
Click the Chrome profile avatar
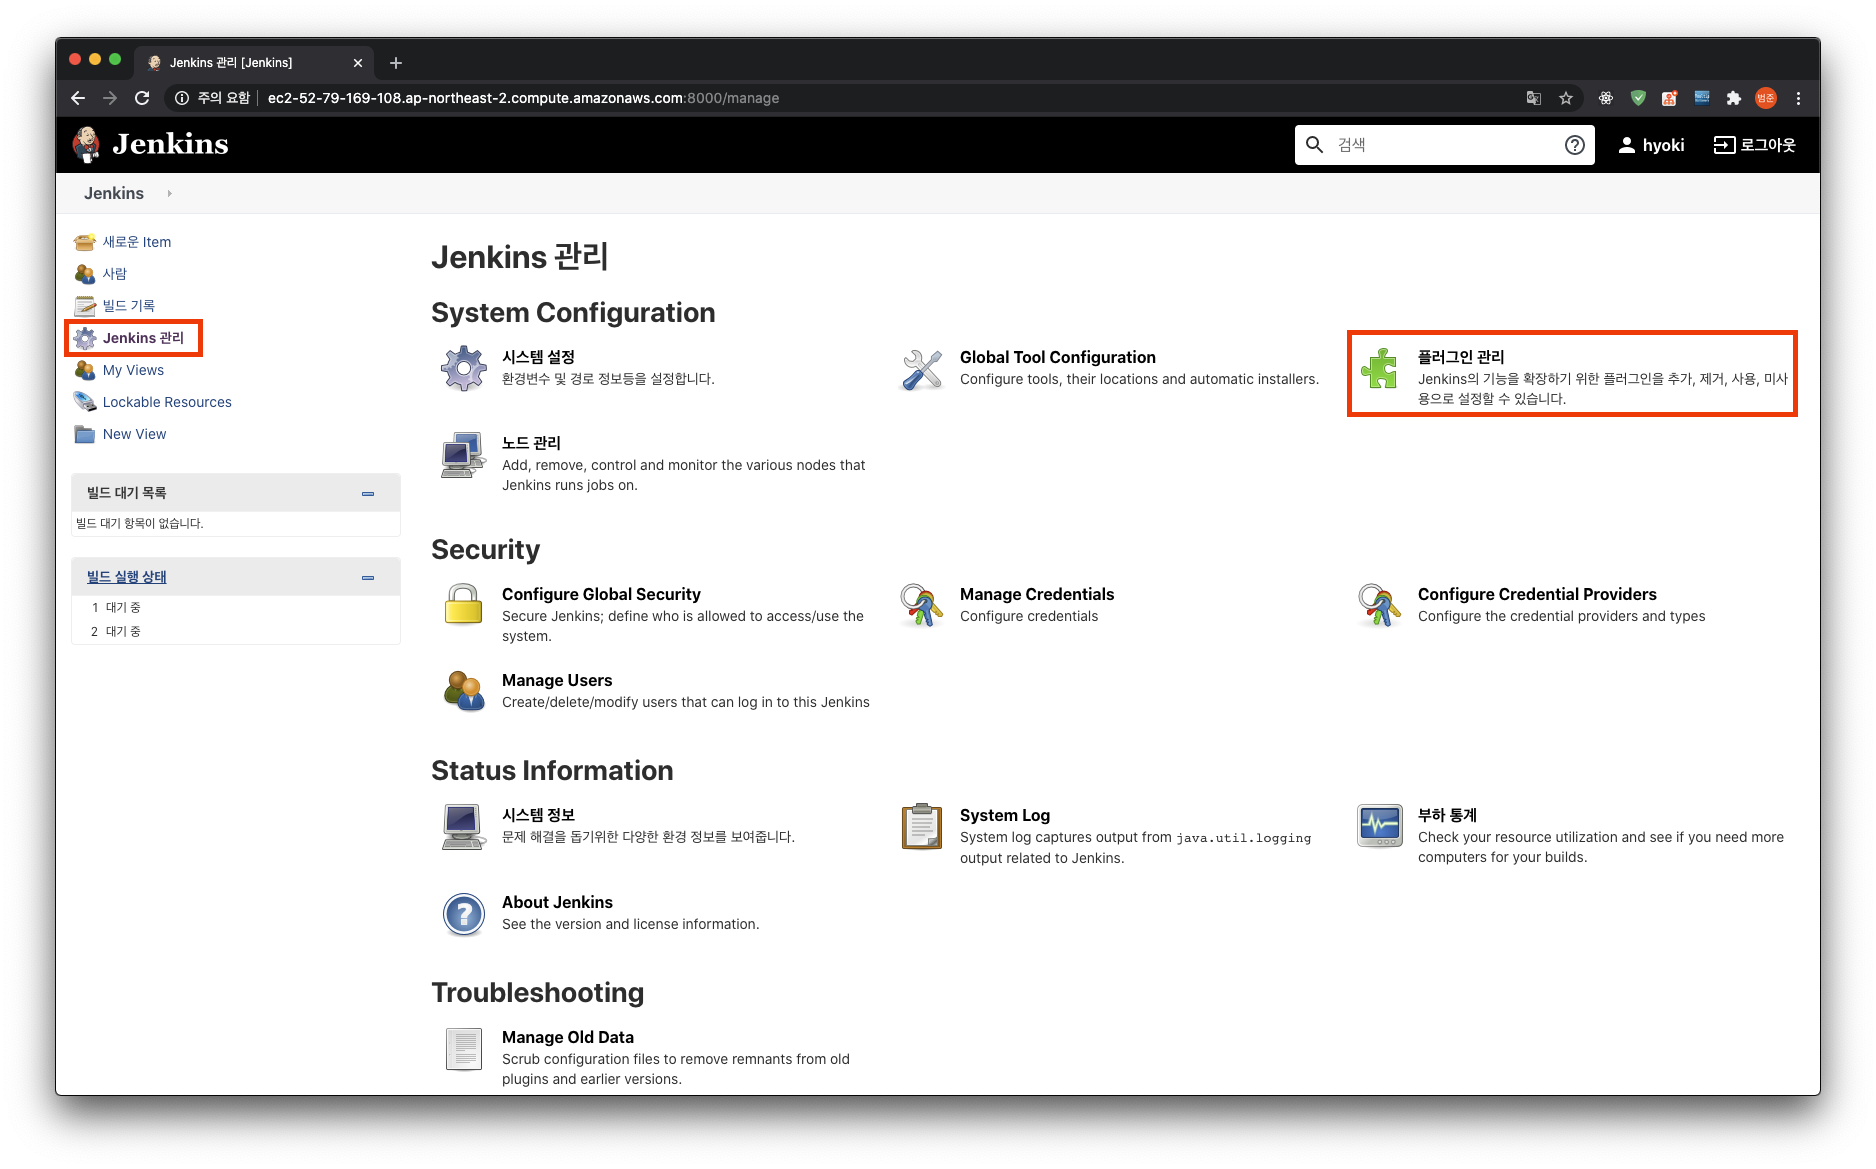tap(1766, 98)
